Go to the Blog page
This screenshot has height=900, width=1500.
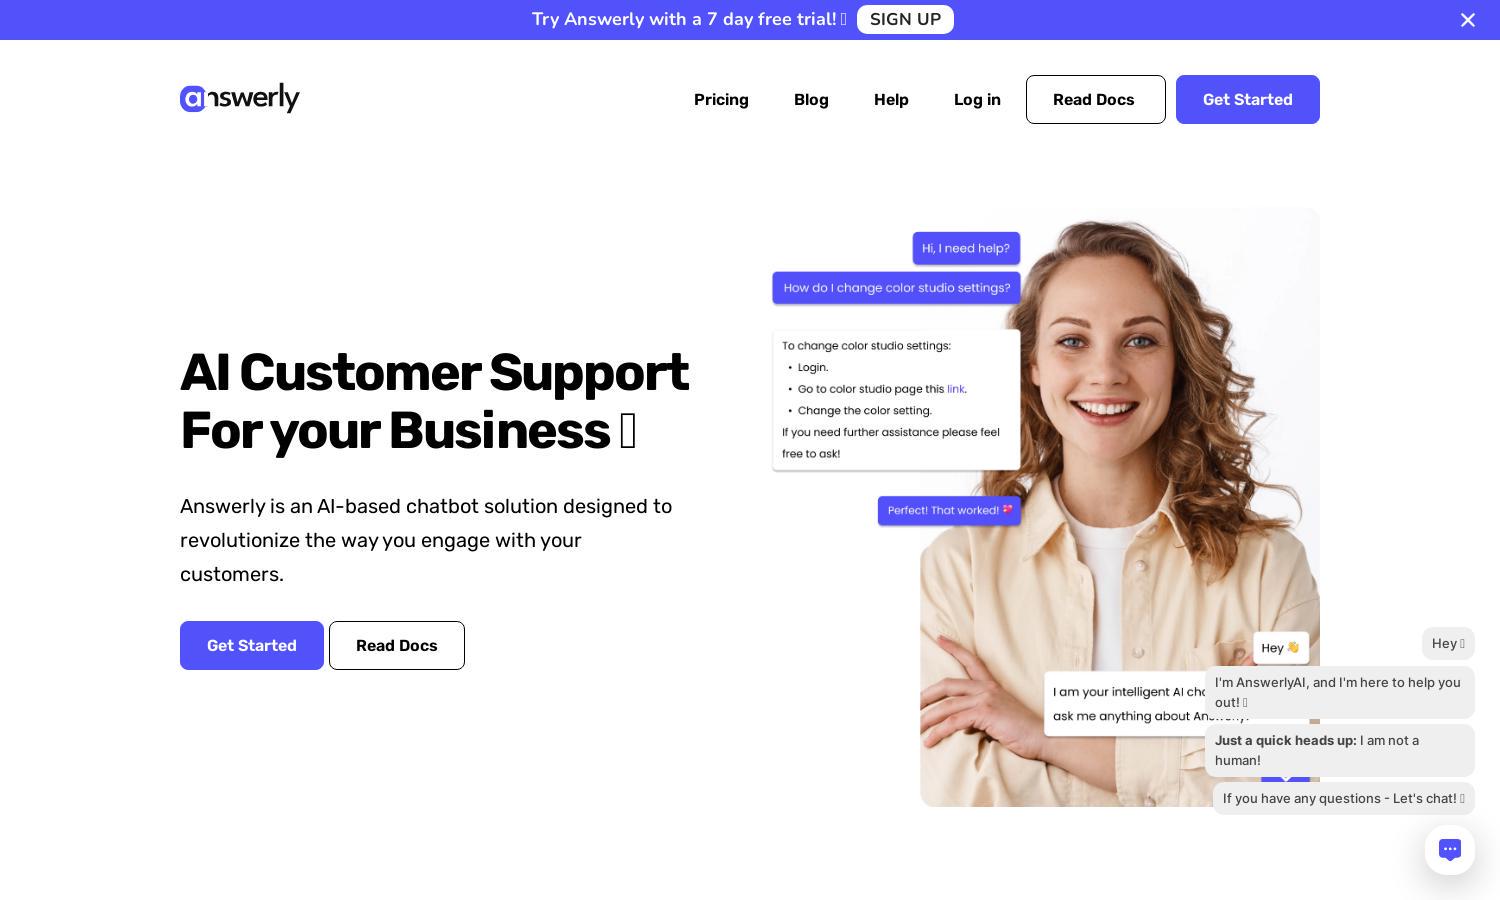811,99
